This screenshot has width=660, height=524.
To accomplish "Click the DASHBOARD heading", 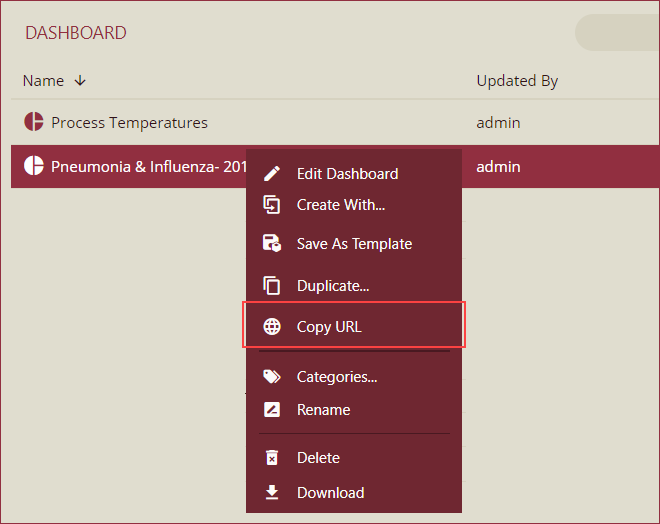I will tap(76, 33).
